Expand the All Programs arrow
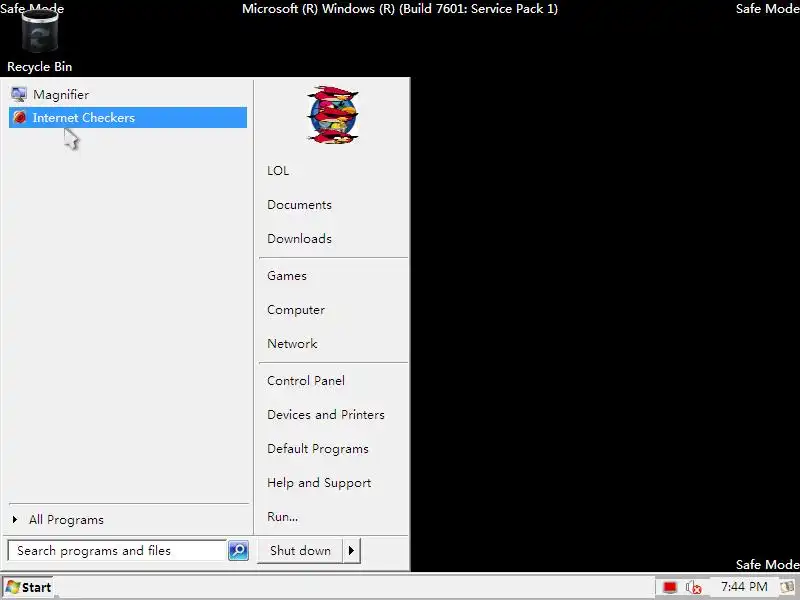Screen dimensions: 800x600 click(15, 519)
